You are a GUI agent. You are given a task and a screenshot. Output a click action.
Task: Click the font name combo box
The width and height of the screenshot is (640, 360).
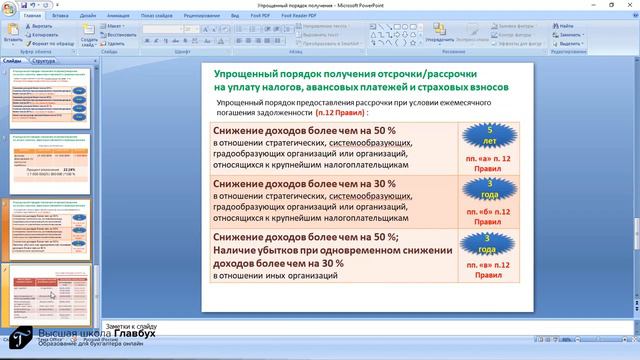tap(162, 29)
